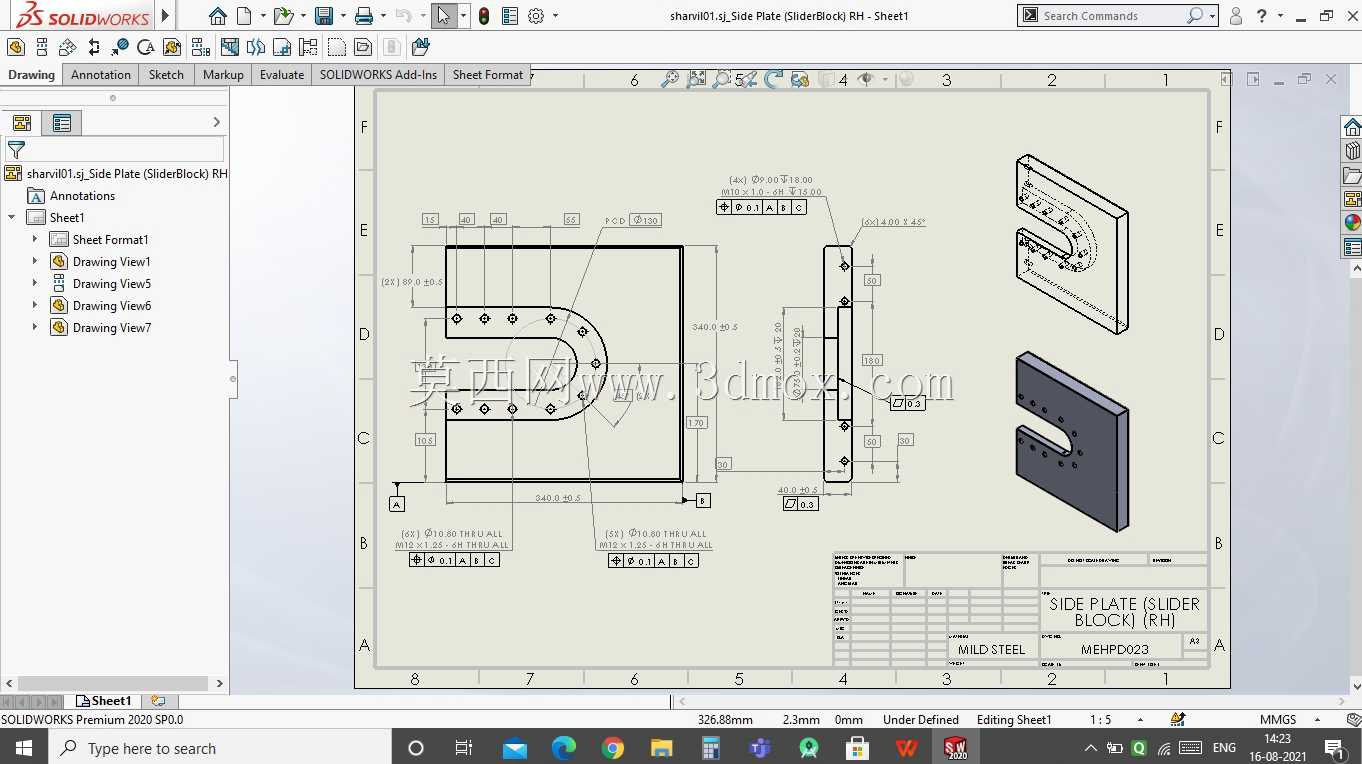
Task: Click the Rotate View icon
Action: (x=773, y=79)
